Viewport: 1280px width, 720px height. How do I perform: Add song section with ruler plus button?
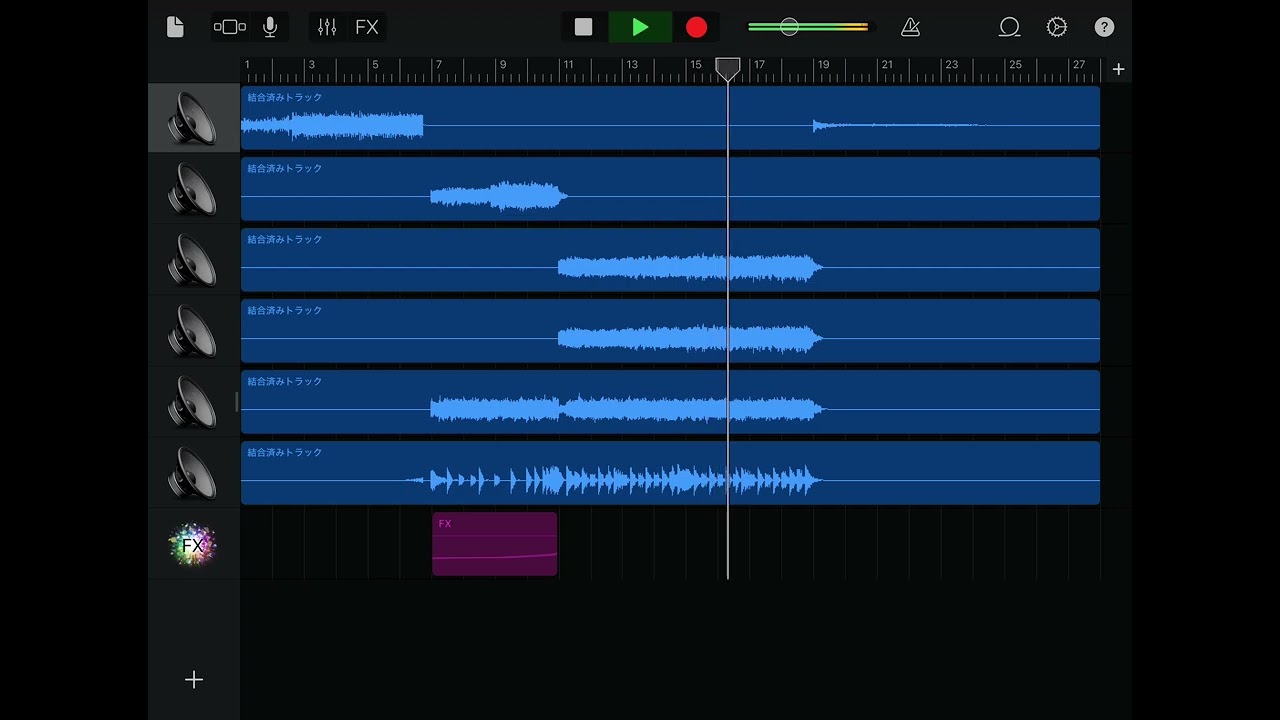point(1118,69)
